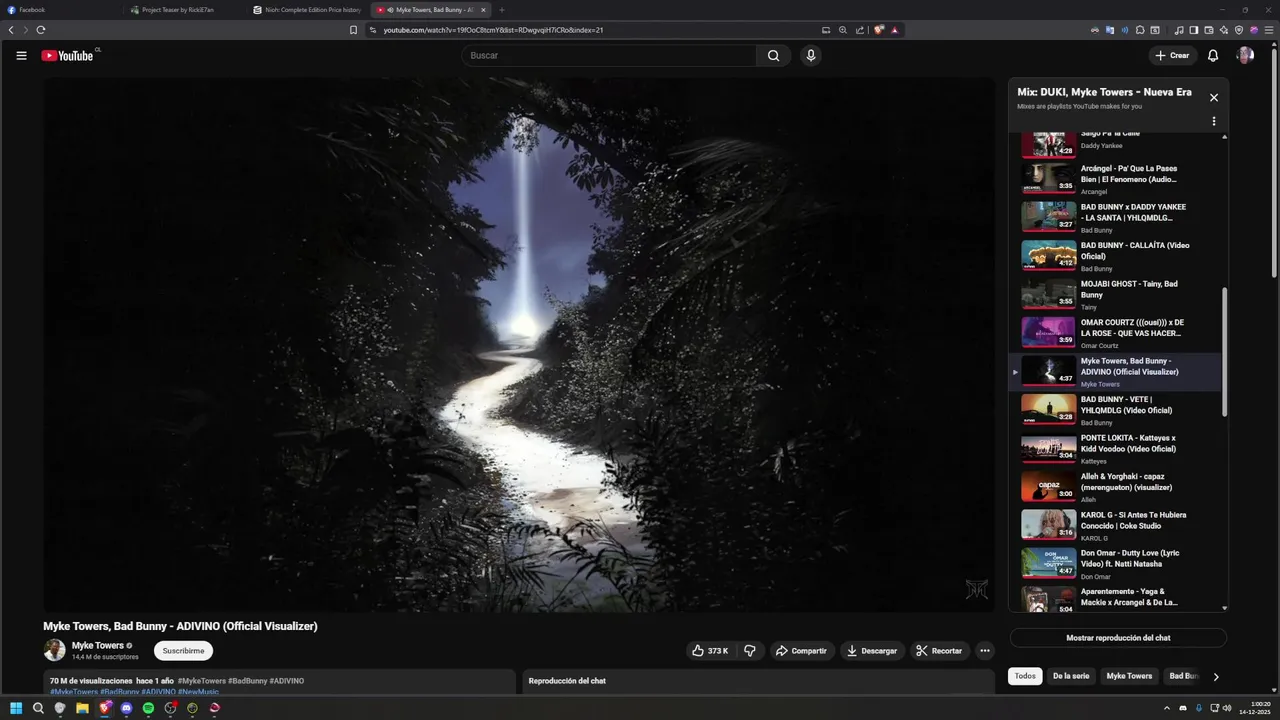
Task: Open Brave wallet icon in toolbar
Action: click(x=1209, y=30)
